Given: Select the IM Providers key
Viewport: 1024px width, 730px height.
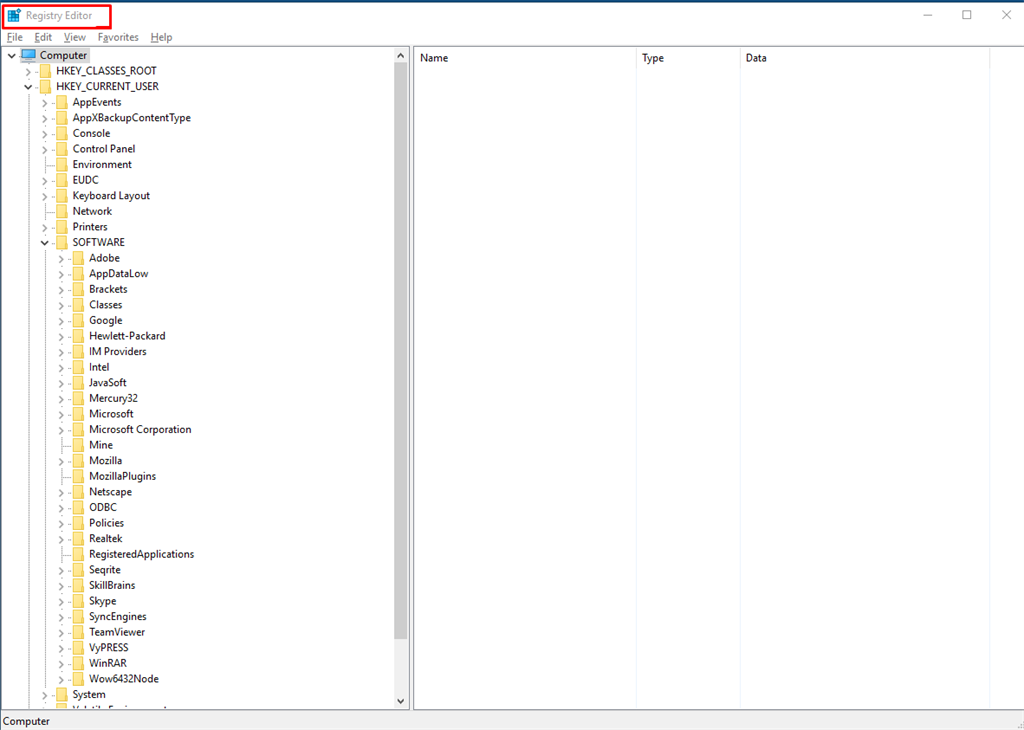Looking at the screenshot, I should point(118,351).
